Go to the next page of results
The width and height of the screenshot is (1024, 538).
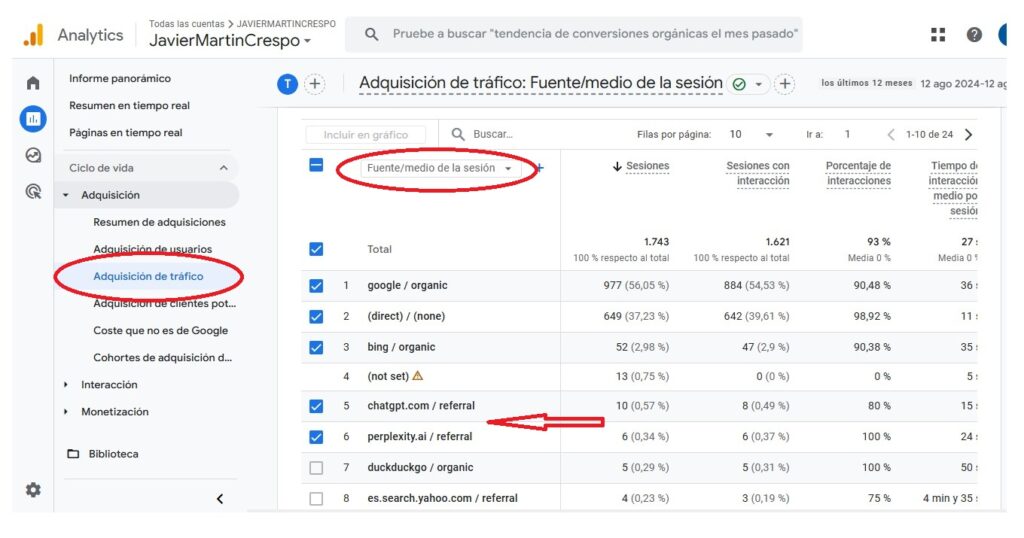(x=968, y=134)
